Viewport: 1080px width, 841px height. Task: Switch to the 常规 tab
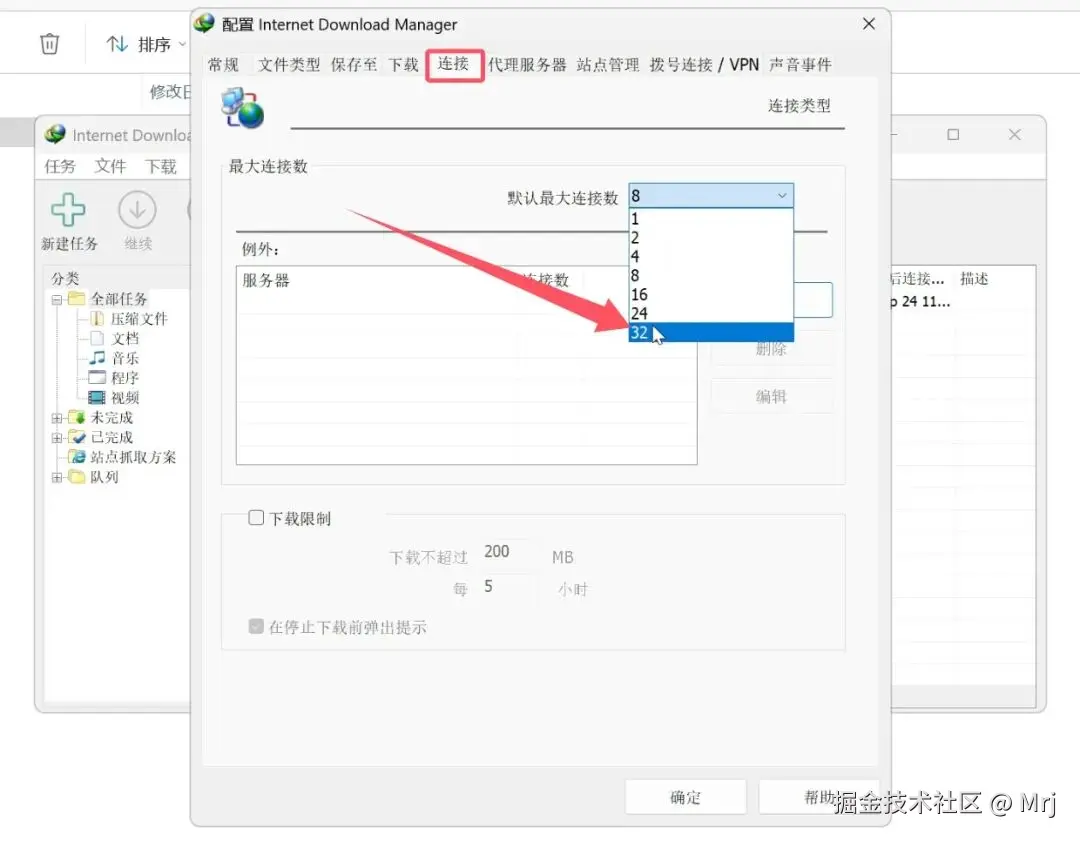[x=223, y=65]
